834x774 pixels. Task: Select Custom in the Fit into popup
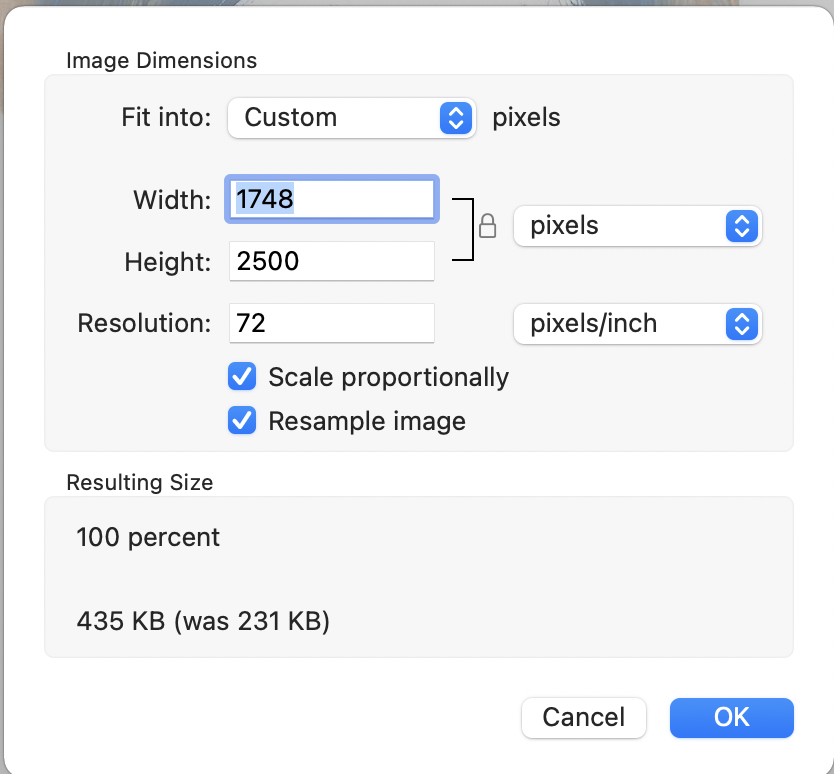(x=352, y=118)
